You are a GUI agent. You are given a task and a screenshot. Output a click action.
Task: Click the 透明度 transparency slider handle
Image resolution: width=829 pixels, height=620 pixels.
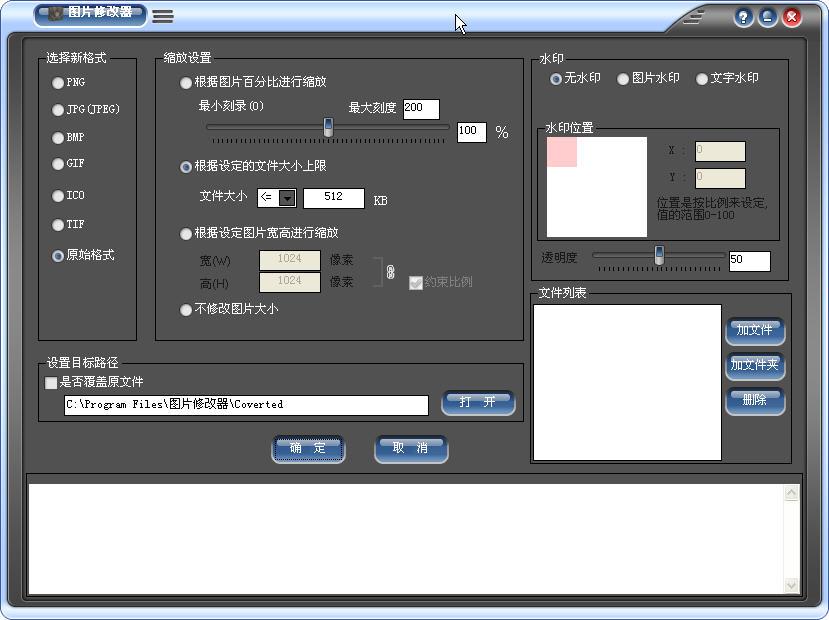tap(659, 257)
